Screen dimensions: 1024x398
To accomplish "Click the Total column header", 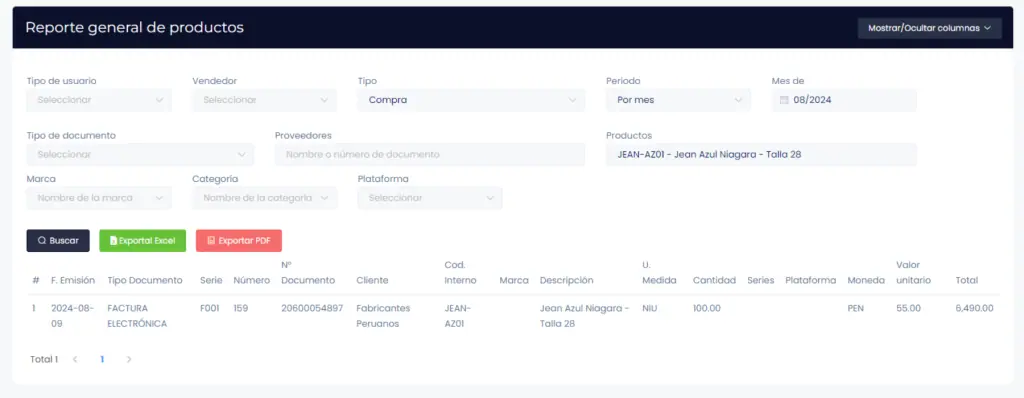I will coord(967,280).
